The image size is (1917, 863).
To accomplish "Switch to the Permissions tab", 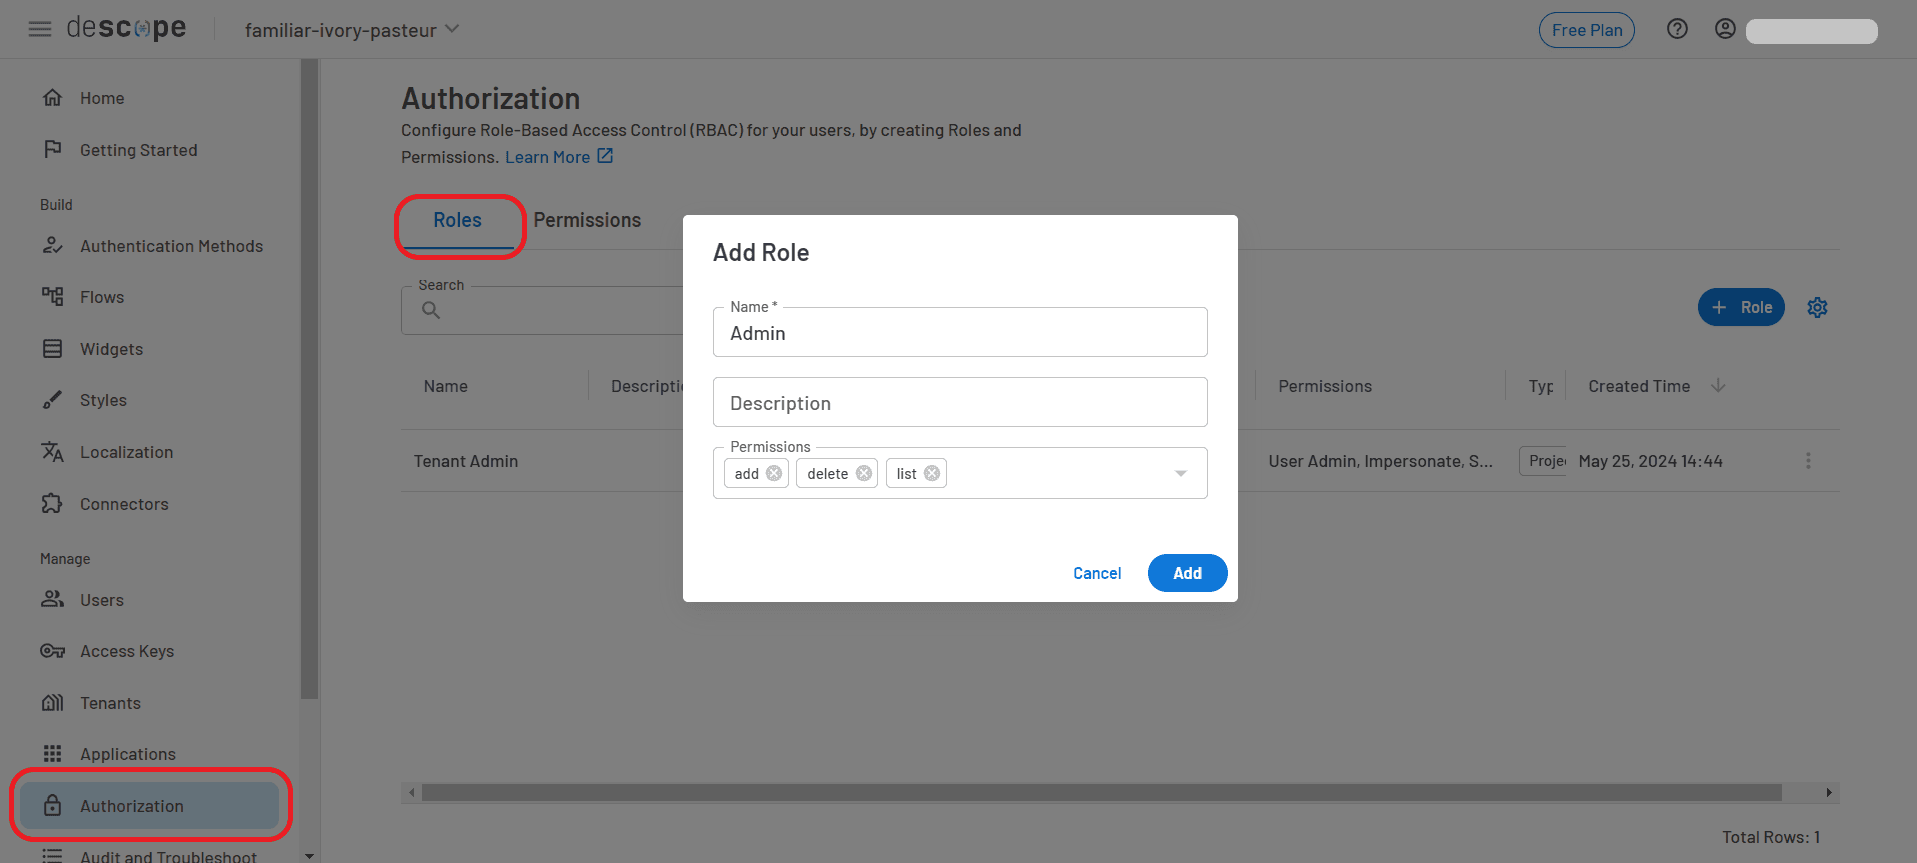I will (587, 220).
